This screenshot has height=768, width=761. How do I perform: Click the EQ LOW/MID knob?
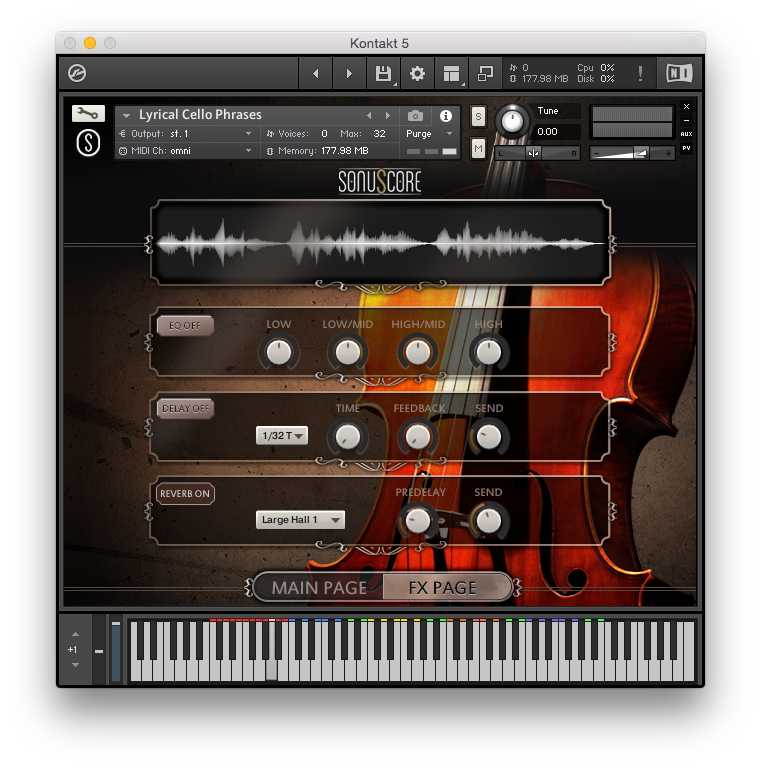348,352
